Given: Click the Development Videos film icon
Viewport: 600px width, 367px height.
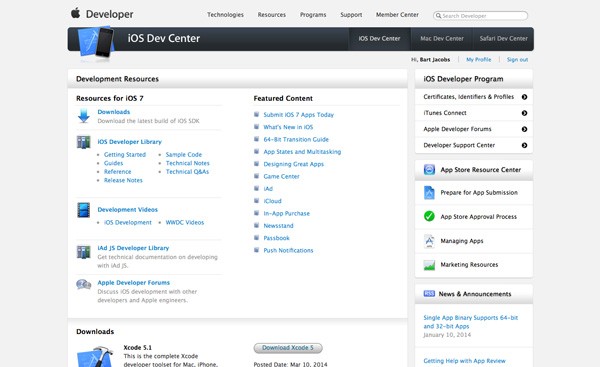Looking at the screenshot, I should pos(83,210).
